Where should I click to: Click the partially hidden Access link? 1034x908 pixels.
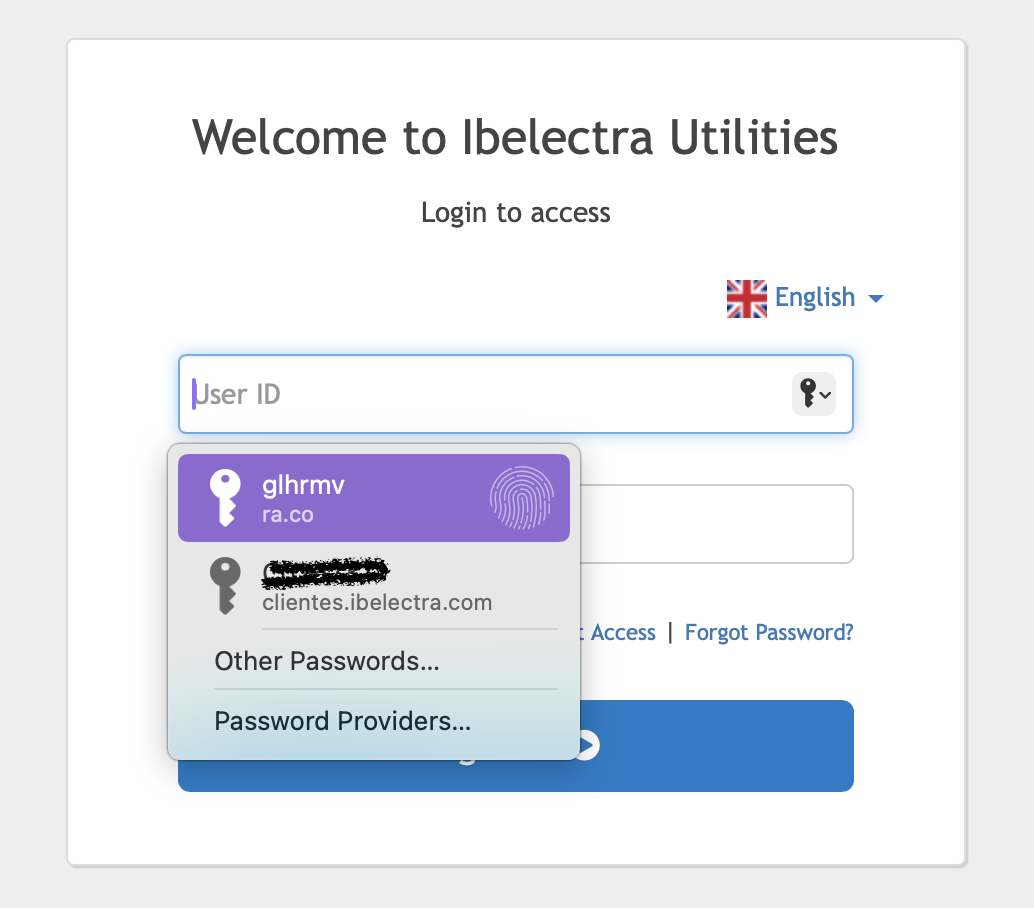click(x=622, y=632)
